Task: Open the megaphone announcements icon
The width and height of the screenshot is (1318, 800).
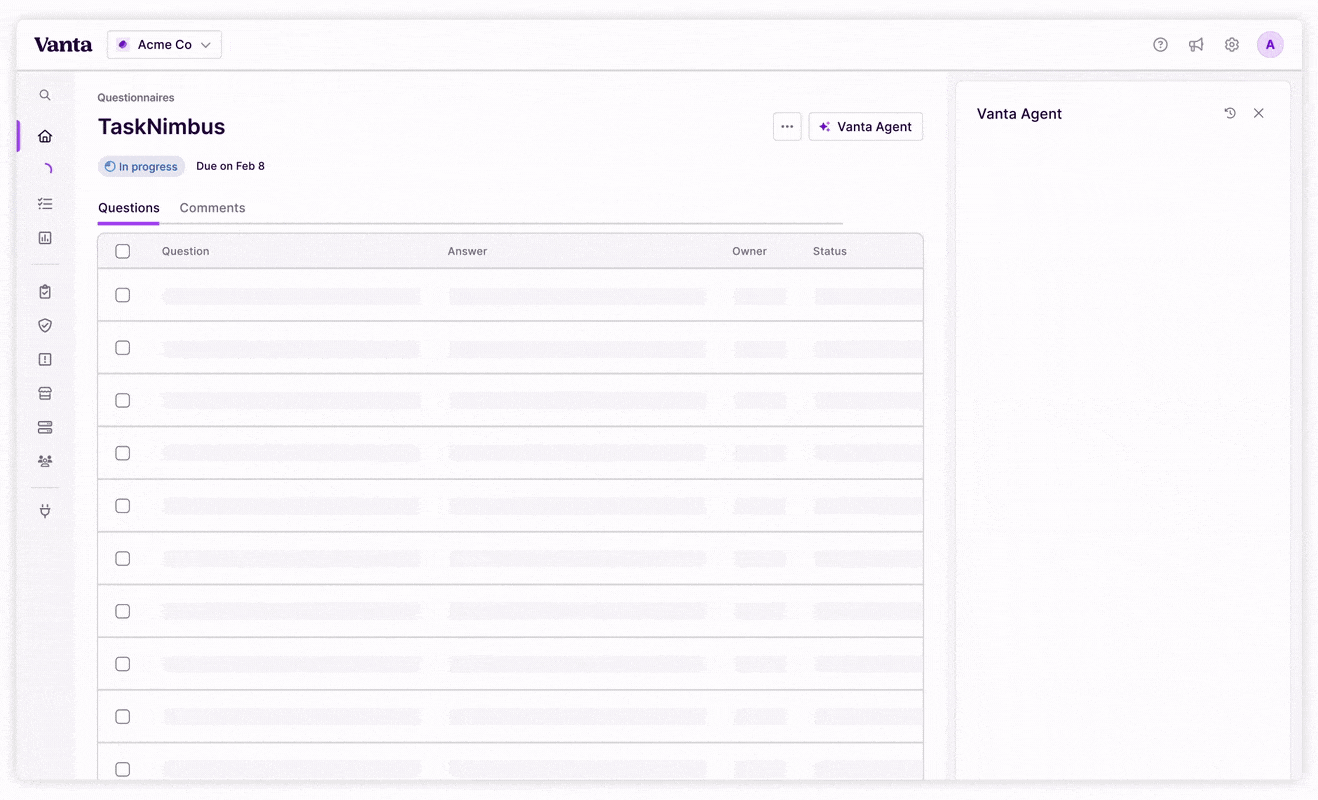Action: pos(1196,45)
